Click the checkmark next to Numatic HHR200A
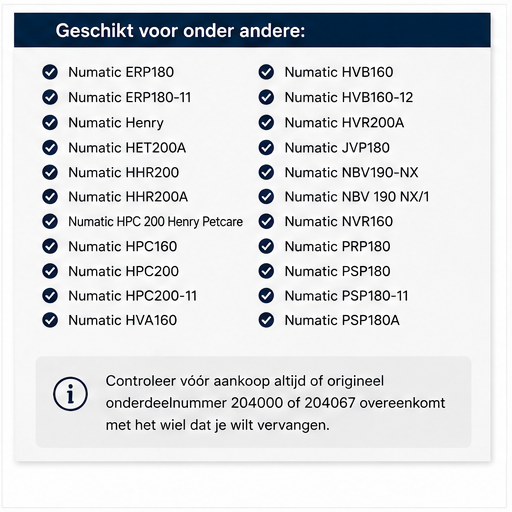512x512 pixels. 50,197
